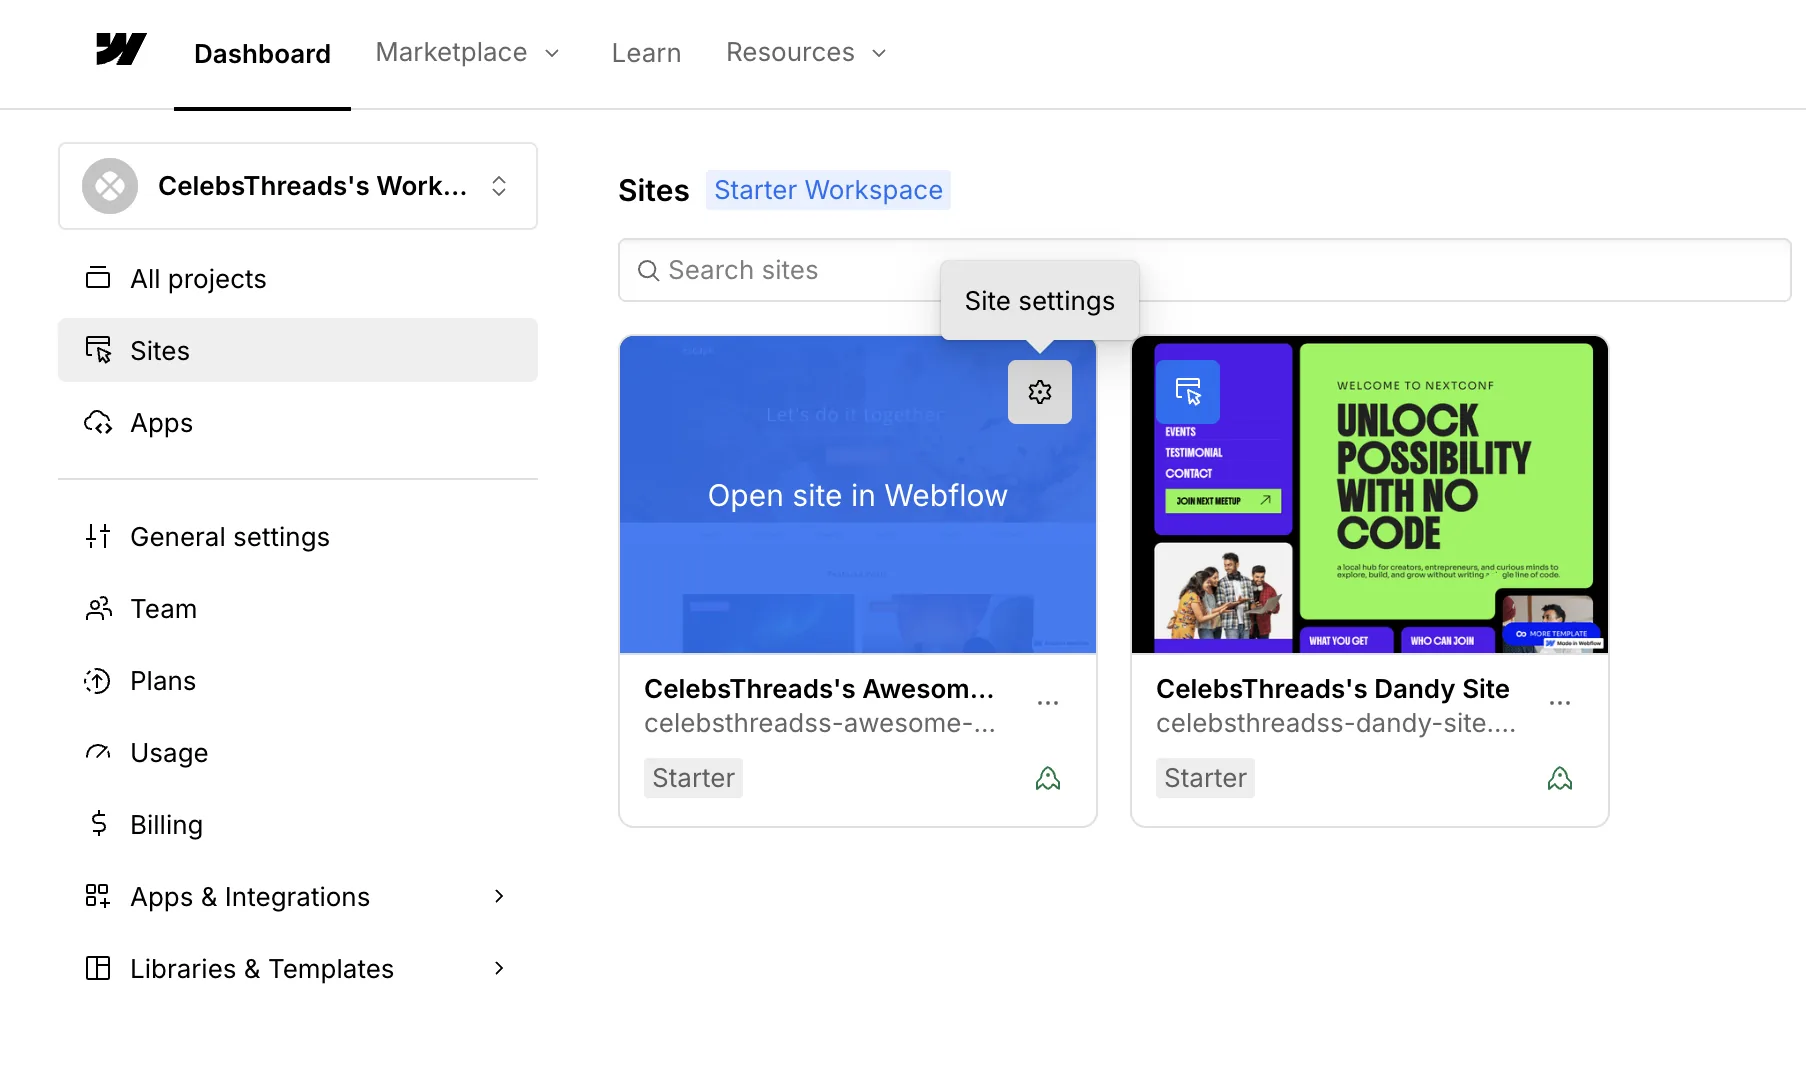Click the search magnifier icon
The image size is (1806, 1090).
pyautogui.click(x=648, y=270)
